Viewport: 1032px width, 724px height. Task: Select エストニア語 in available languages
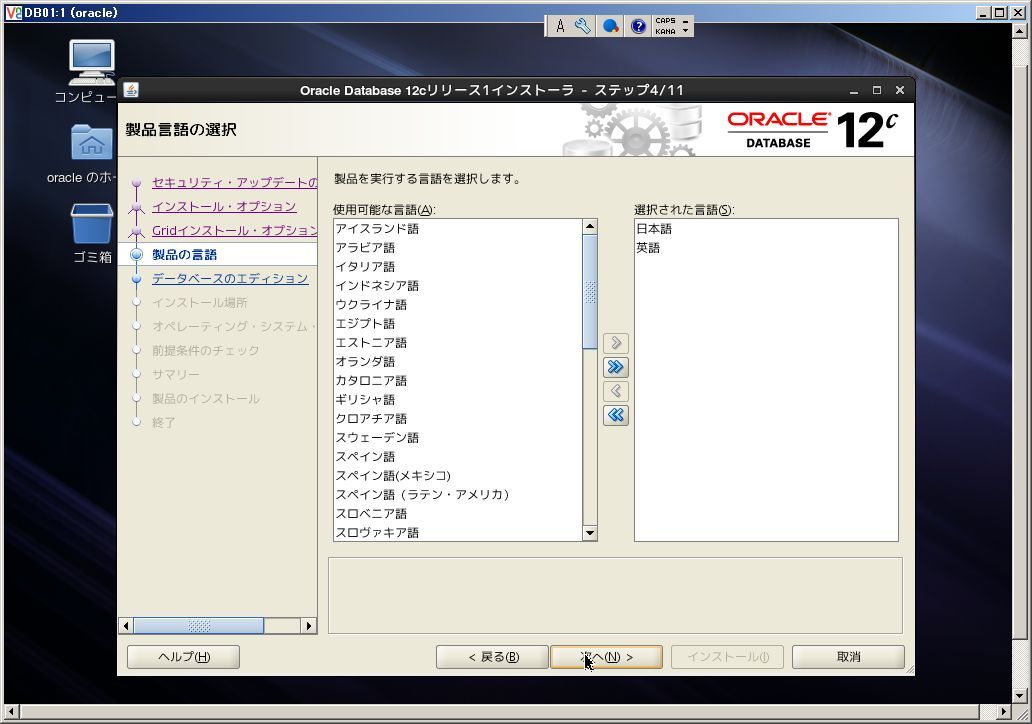tap(458, 343)
